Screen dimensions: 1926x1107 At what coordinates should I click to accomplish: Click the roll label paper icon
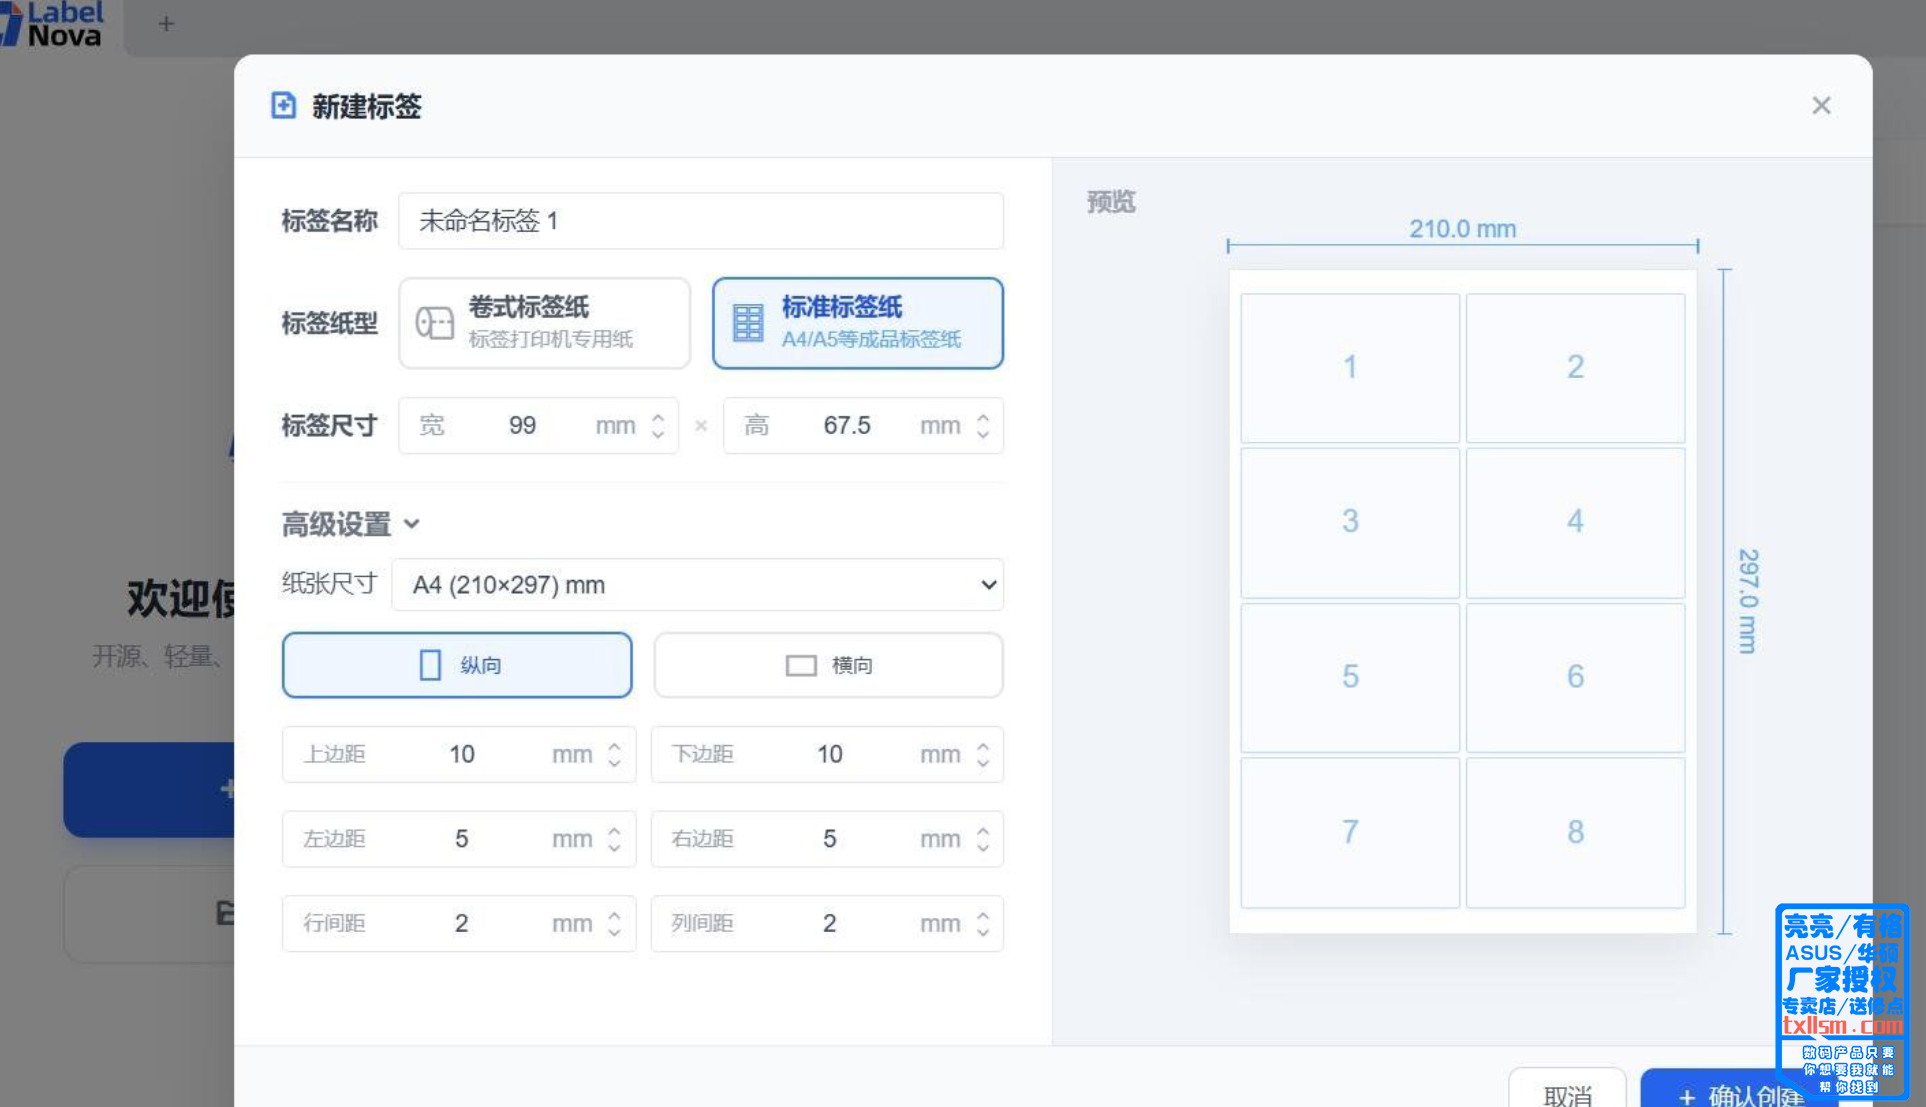tap(435, 323)
